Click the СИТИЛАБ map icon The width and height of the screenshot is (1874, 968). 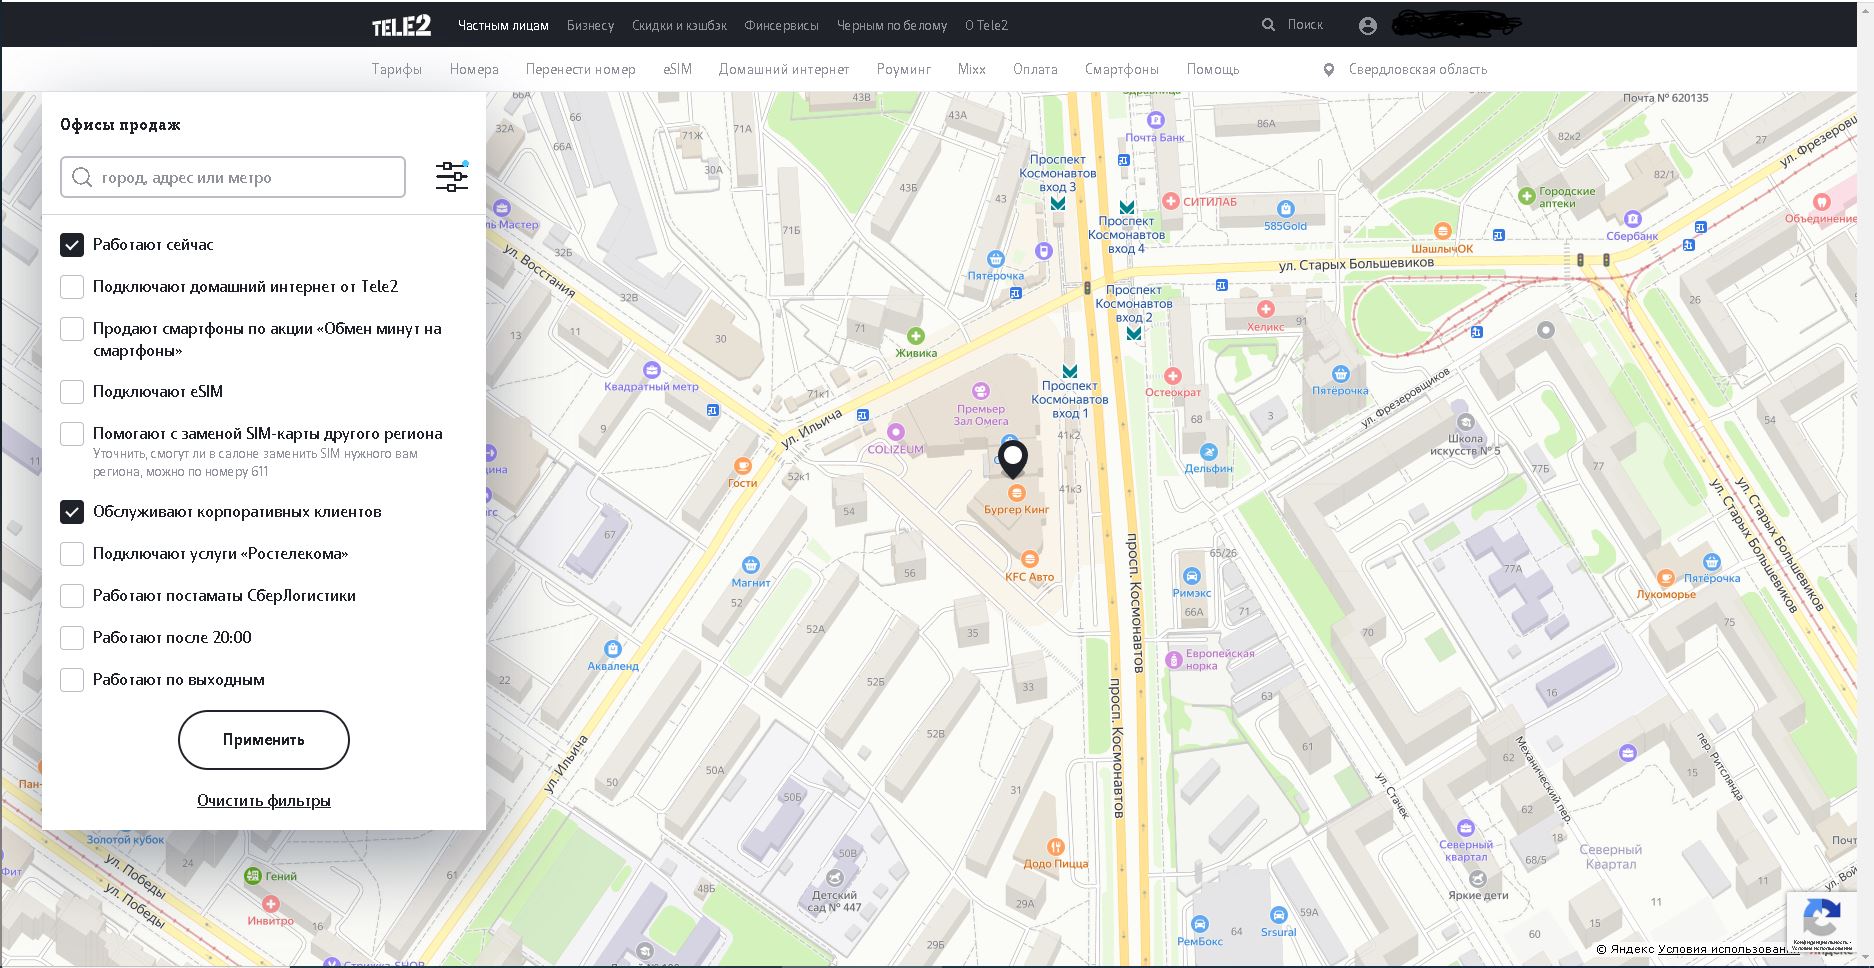pos(1172,201)
